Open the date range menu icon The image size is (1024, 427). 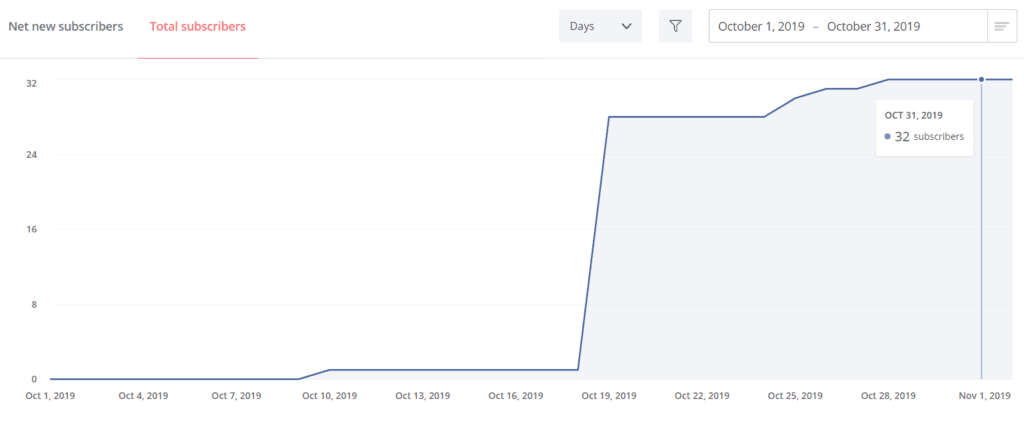click(x=1002, y=26)
